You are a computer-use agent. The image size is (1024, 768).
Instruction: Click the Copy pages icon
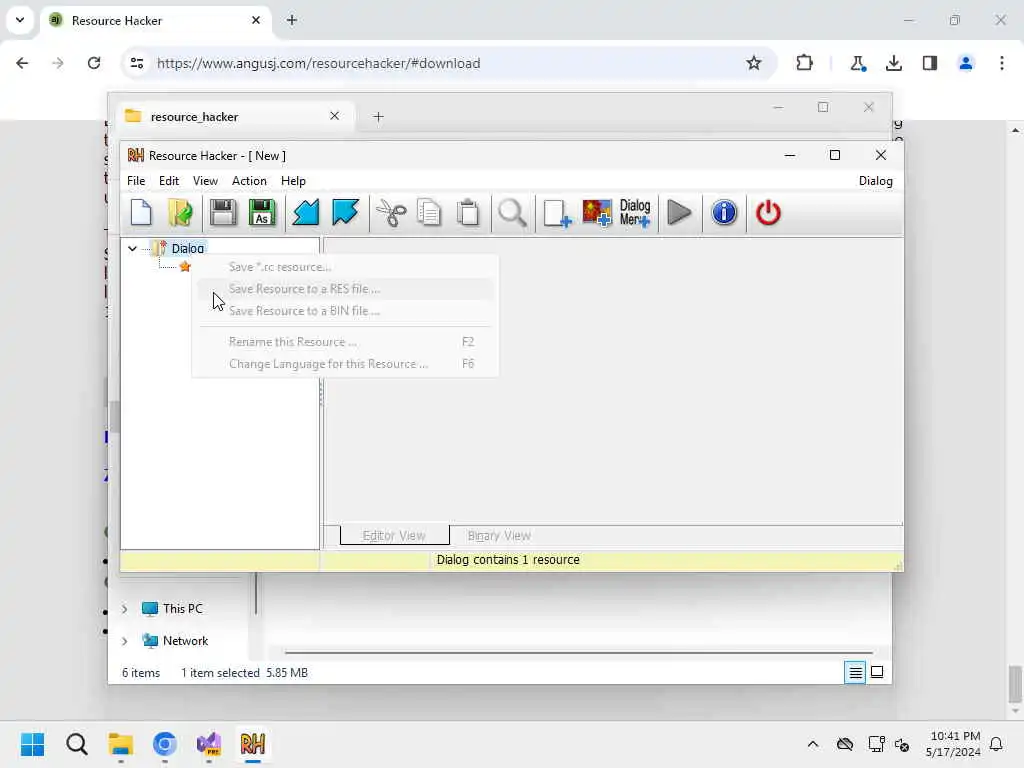coord(429,213)
